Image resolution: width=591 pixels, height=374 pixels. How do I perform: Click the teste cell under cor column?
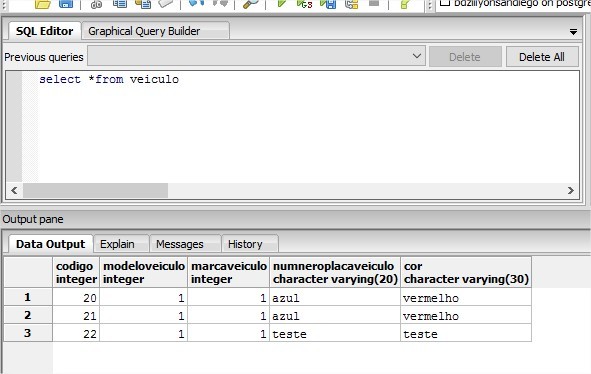(466, 333)
